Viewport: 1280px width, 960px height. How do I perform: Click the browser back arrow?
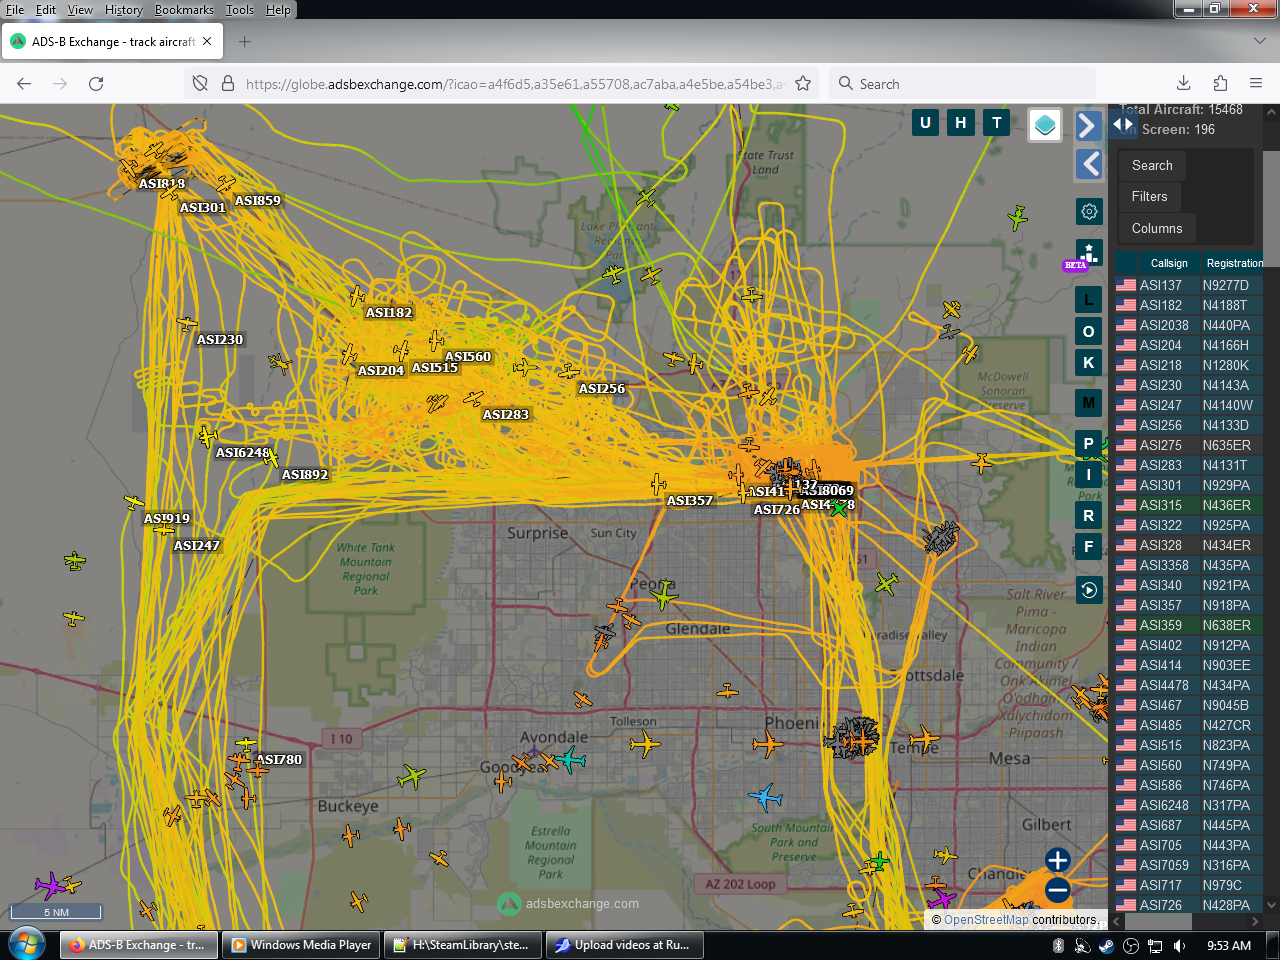(x=24, y=84)
